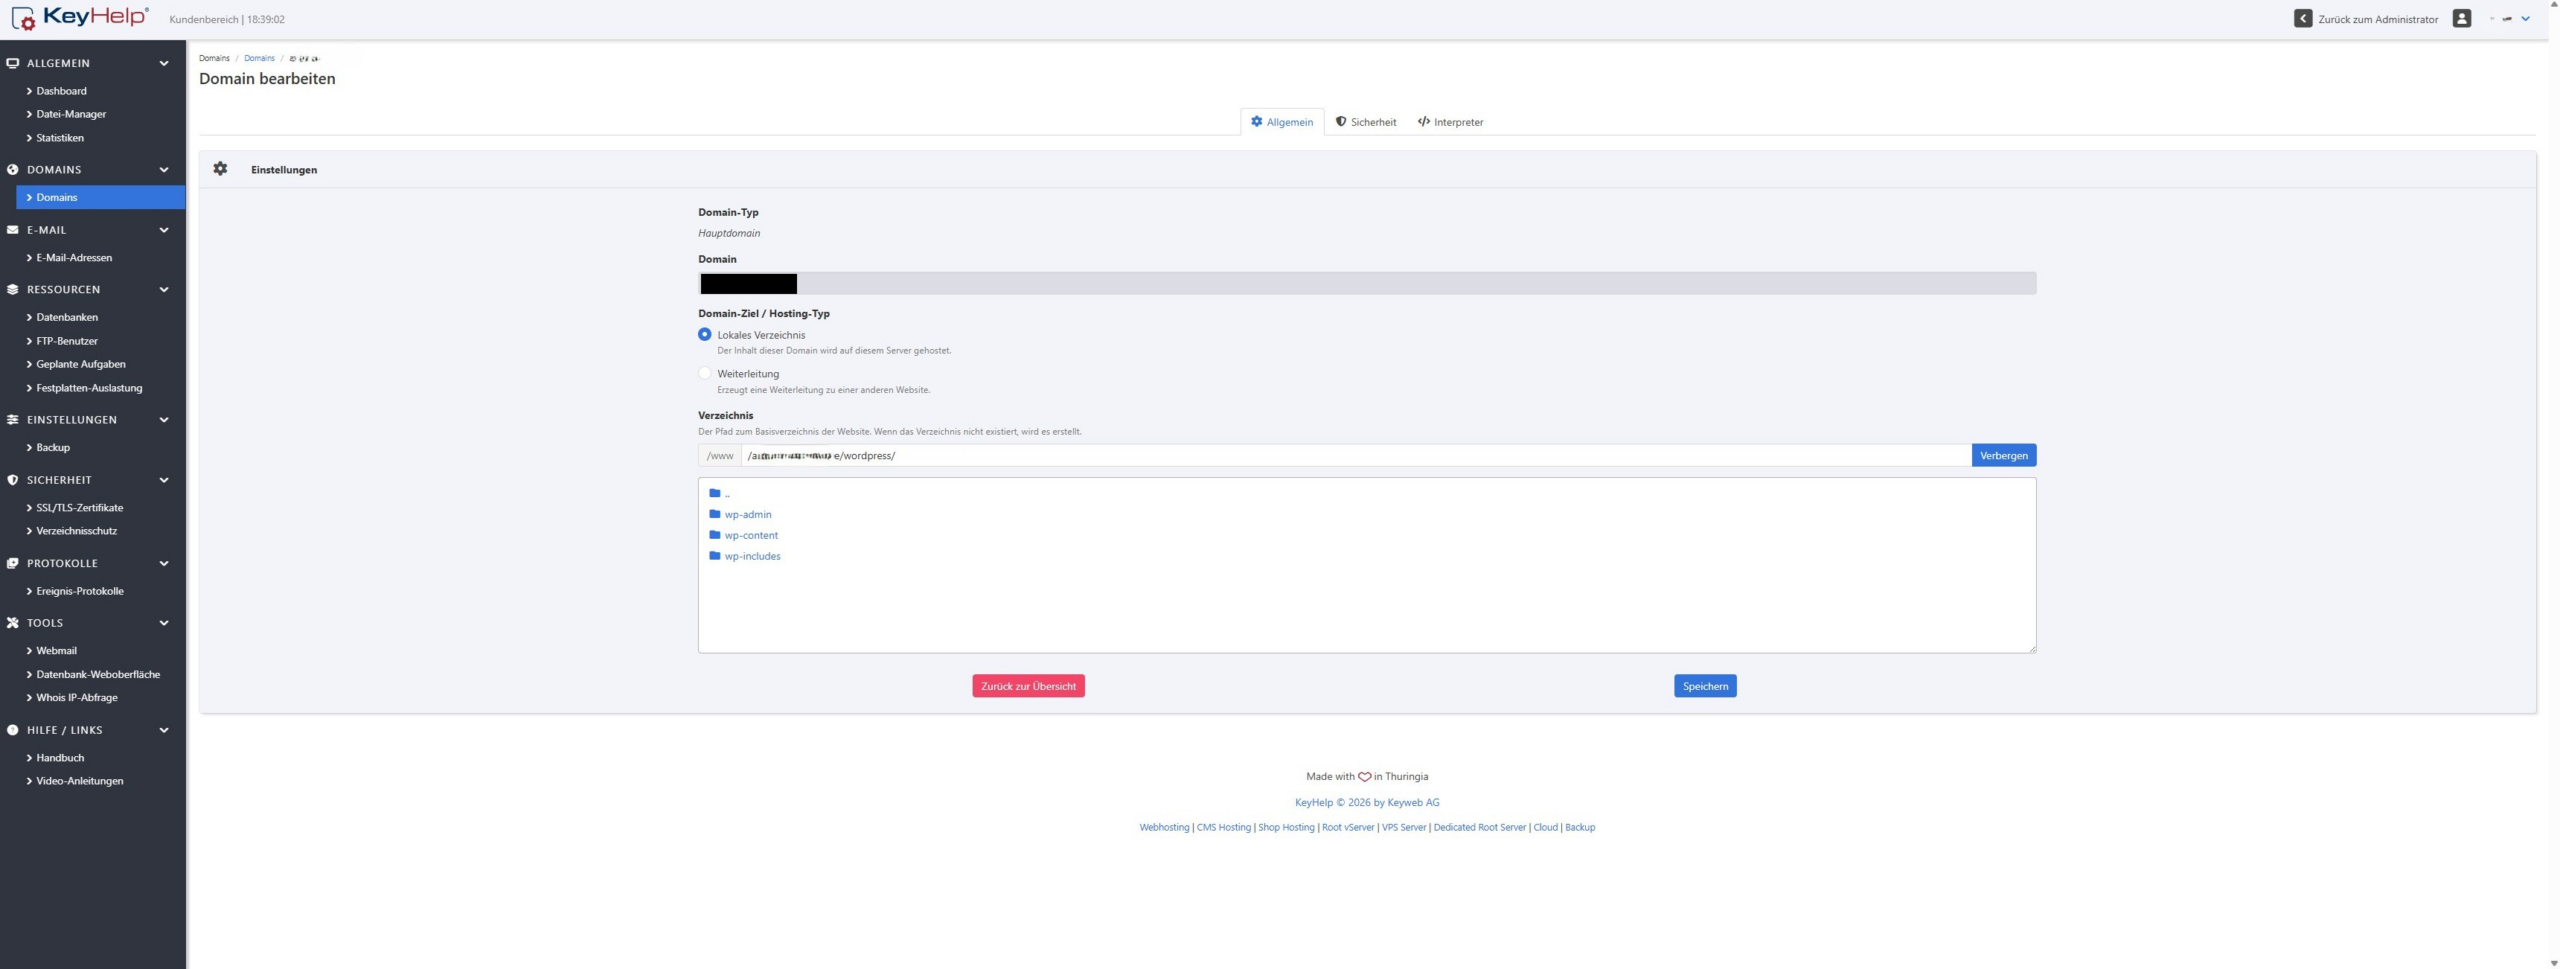Viewport: 2560px width, 969px height.
Task: Switch to the Interpreter tab
Action: tap(1450, 122)
